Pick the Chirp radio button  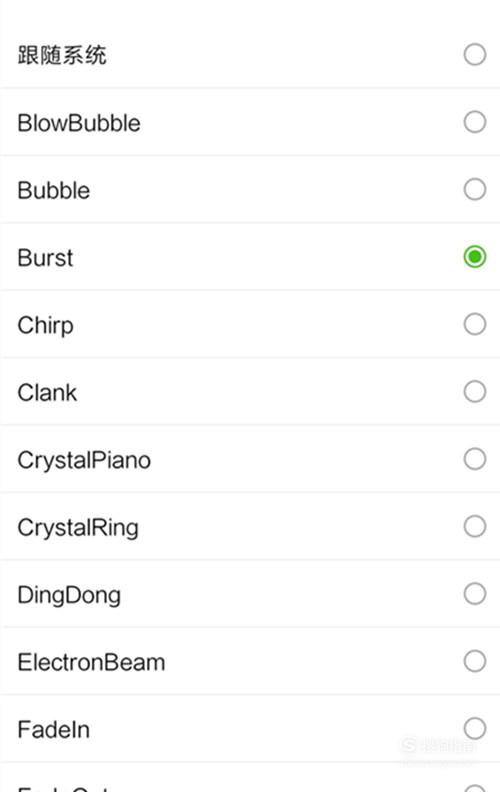[x=475, y=324]
